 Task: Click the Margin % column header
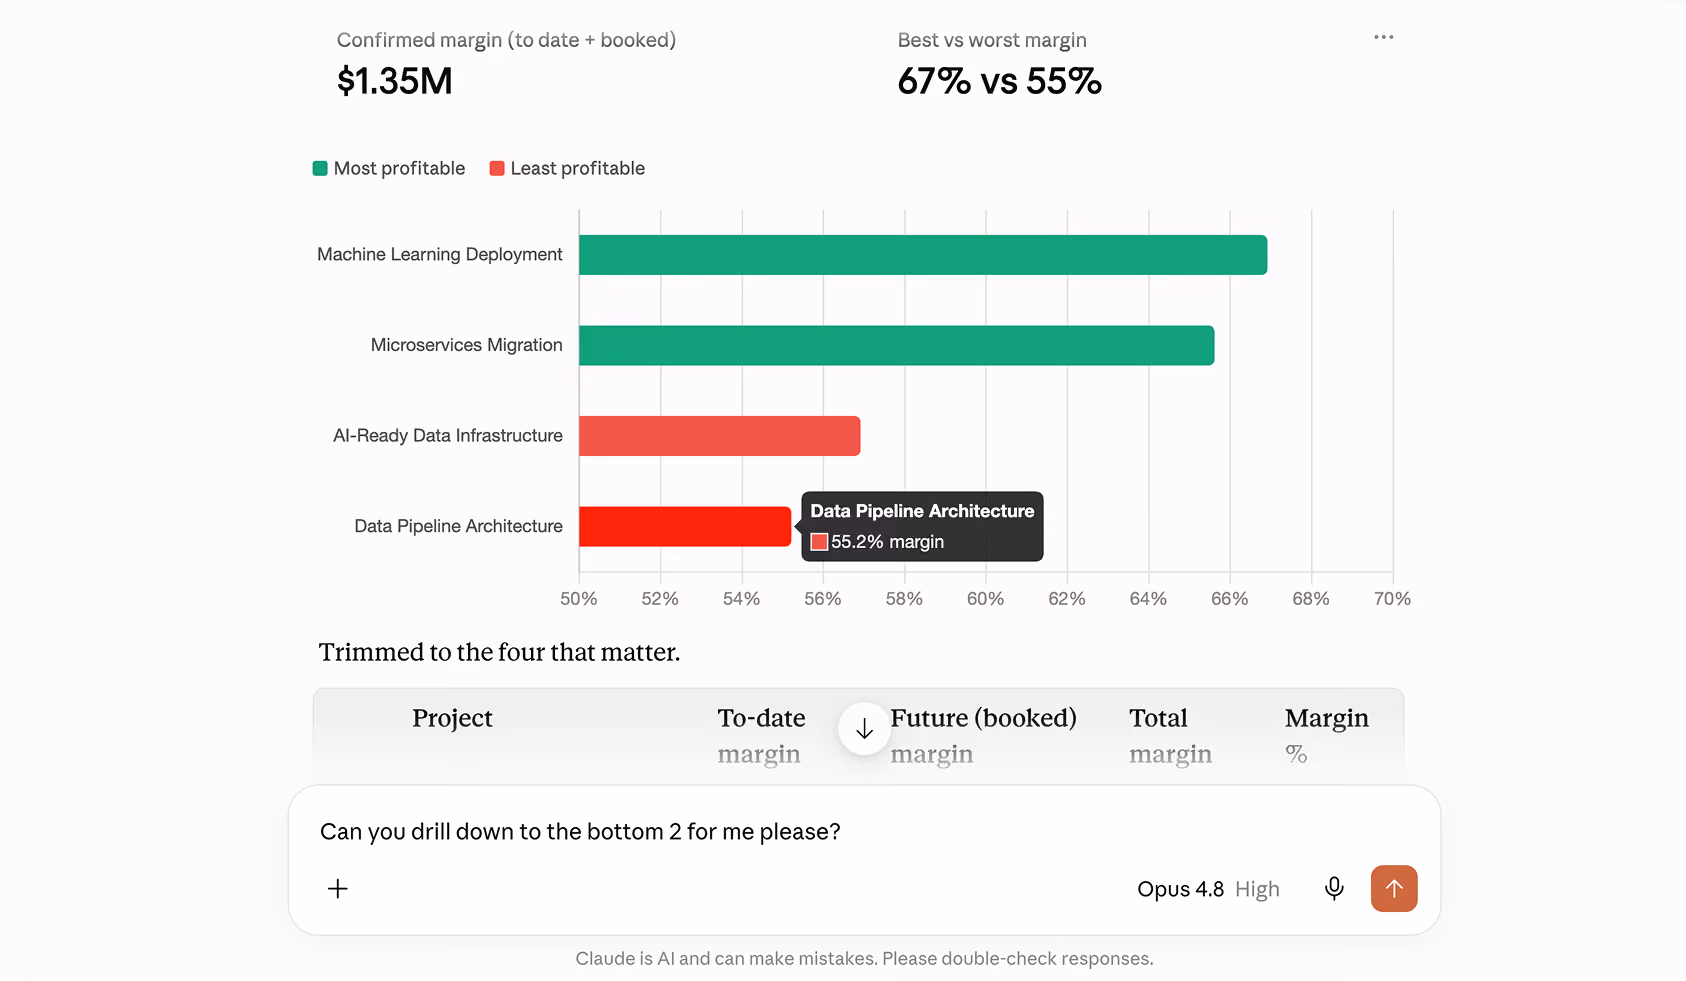click(1326, 736)
